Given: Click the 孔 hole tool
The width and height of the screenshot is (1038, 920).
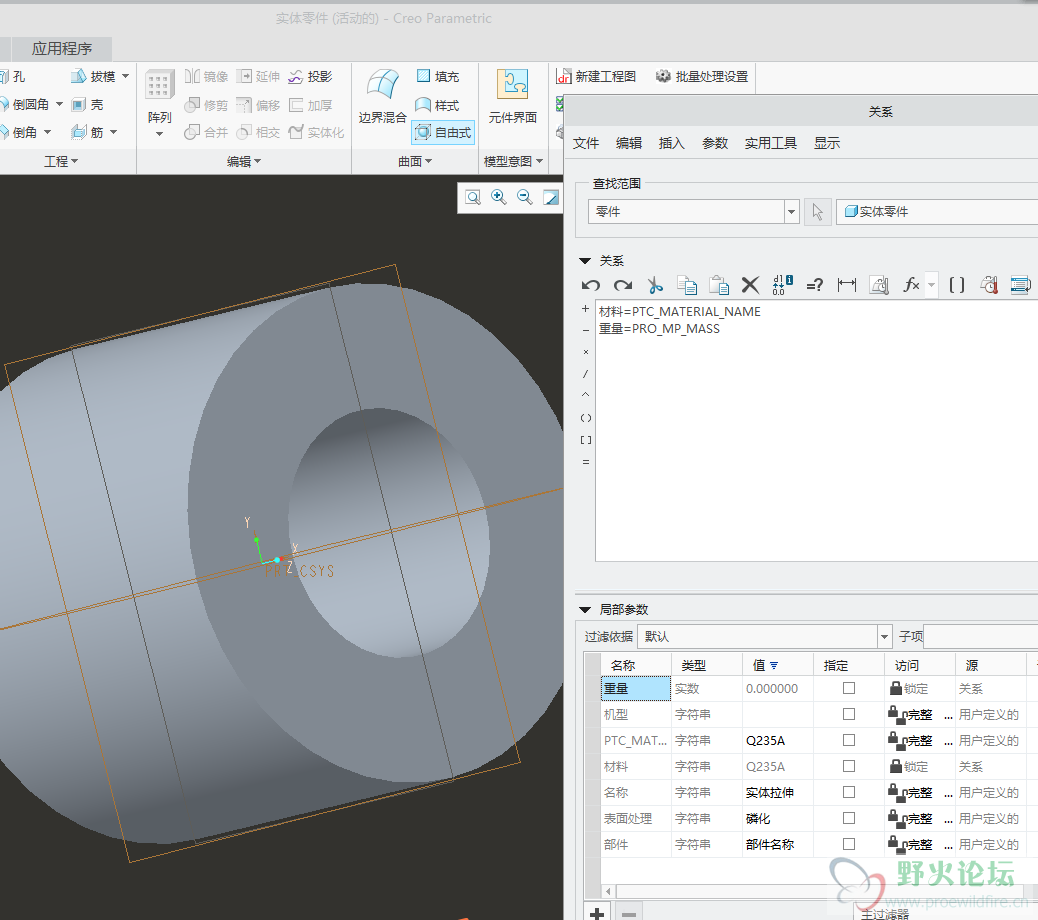Looking at the screenshot, I should point(13,77).
